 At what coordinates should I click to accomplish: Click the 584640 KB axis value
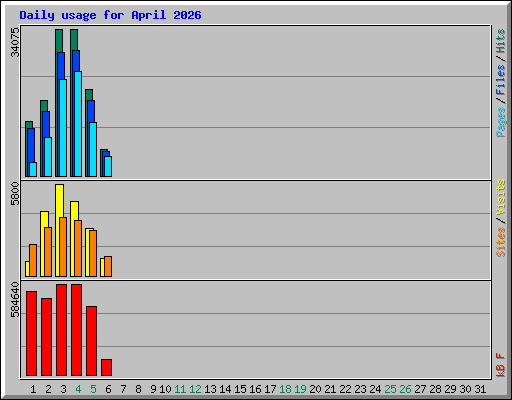(15, 300)
